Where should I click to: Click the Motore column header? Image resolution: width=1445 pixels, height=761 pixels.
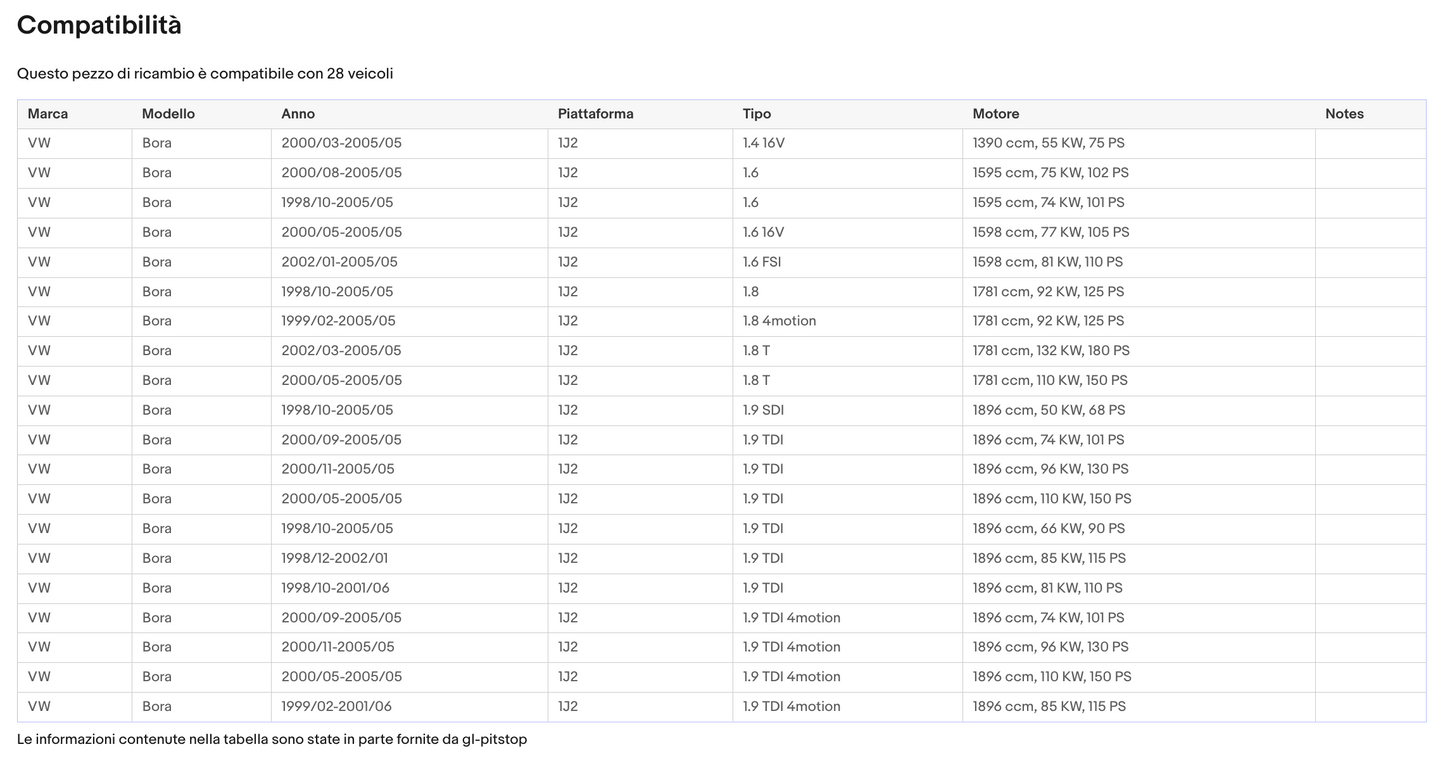tap(996, 114)
